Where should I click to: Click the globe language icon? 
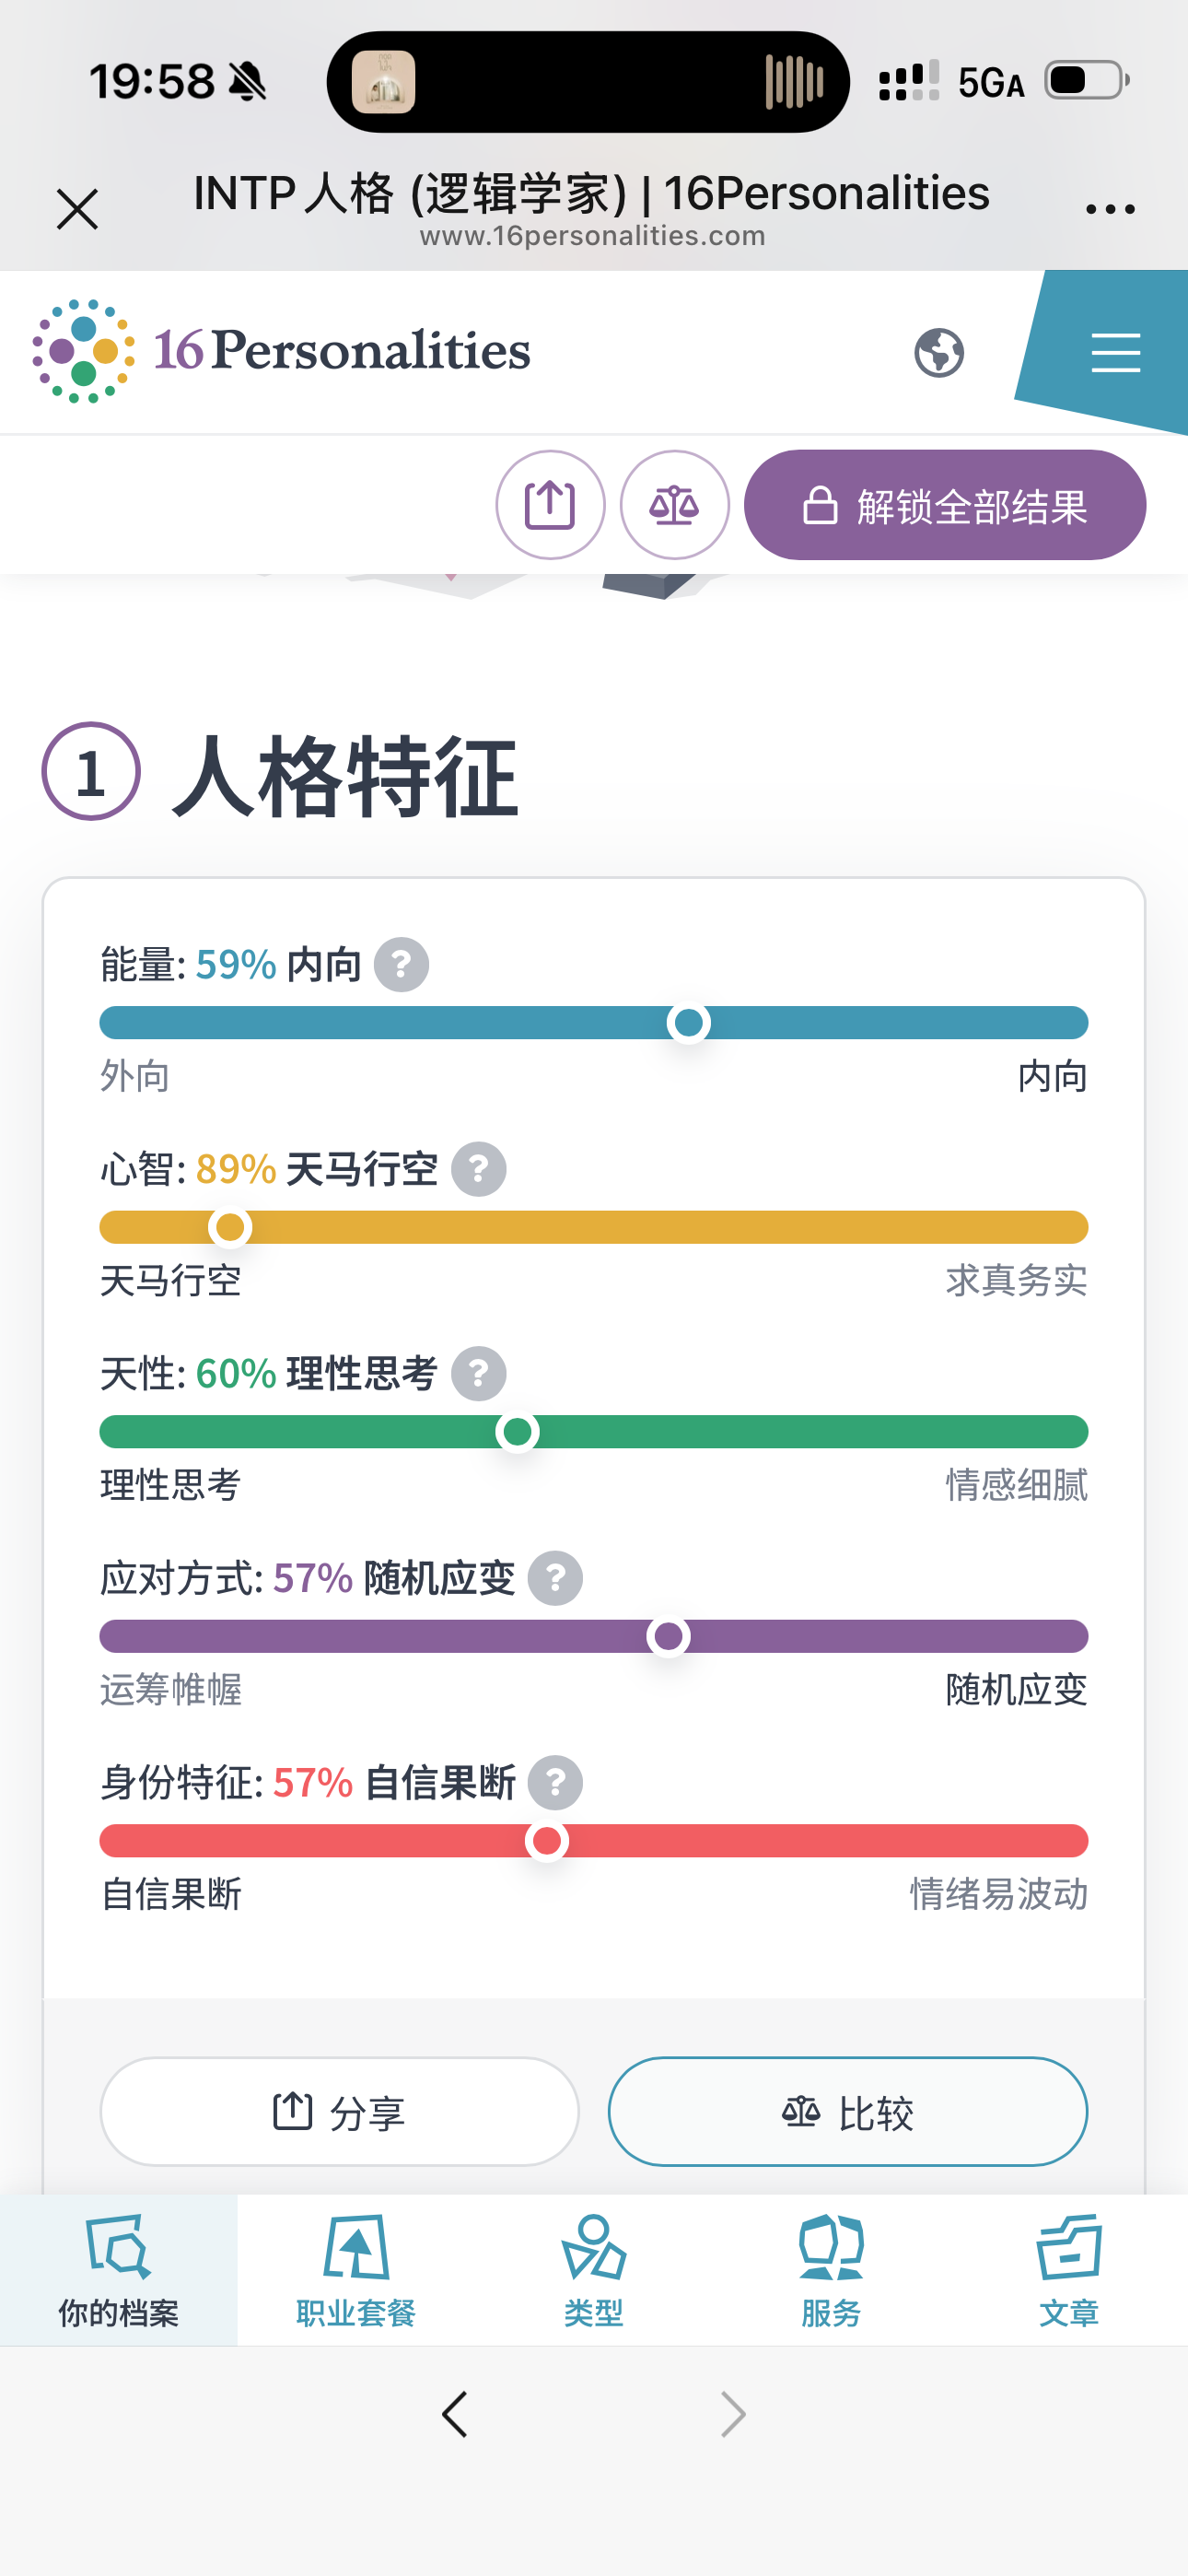click(939, 352)
